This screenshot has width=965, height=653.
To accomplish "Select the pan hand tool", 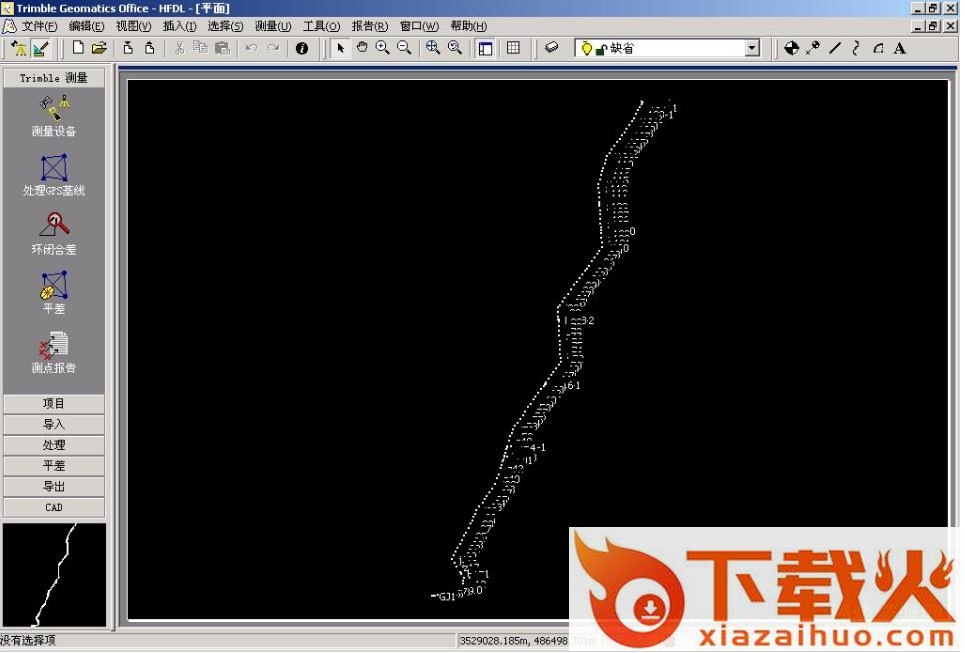I will coord(362,48).
